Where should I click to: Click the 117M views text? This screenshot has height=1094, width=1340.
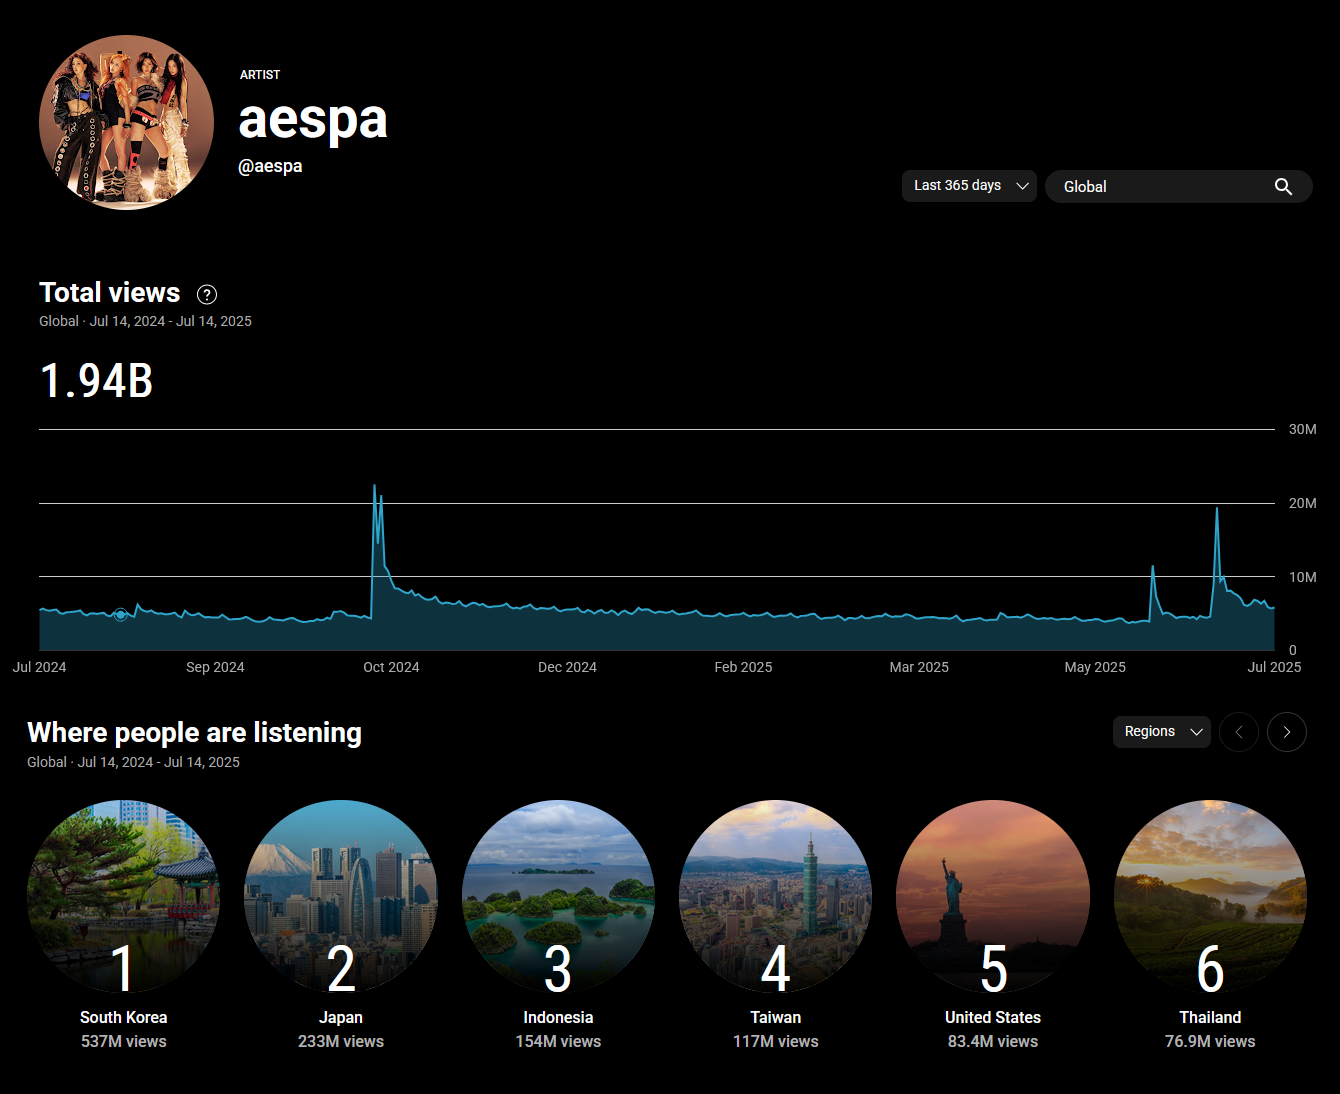tap(776, 1041)
